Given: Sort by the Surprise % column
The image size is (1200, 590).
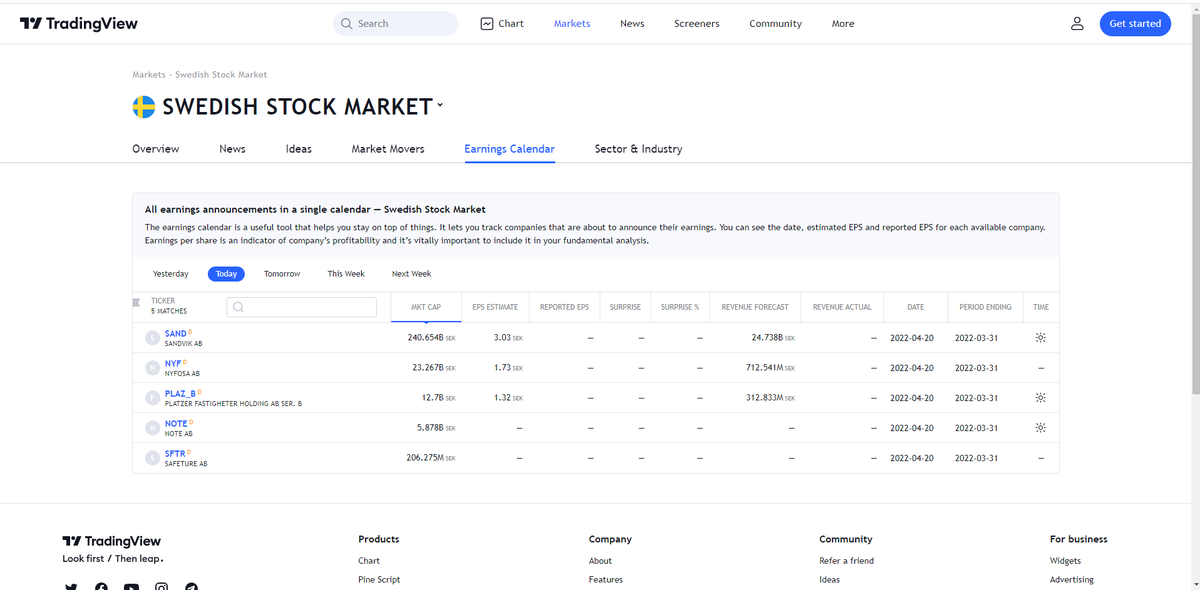Looking at the screenshot, I should pyautogui.click(x=680, y=307).
